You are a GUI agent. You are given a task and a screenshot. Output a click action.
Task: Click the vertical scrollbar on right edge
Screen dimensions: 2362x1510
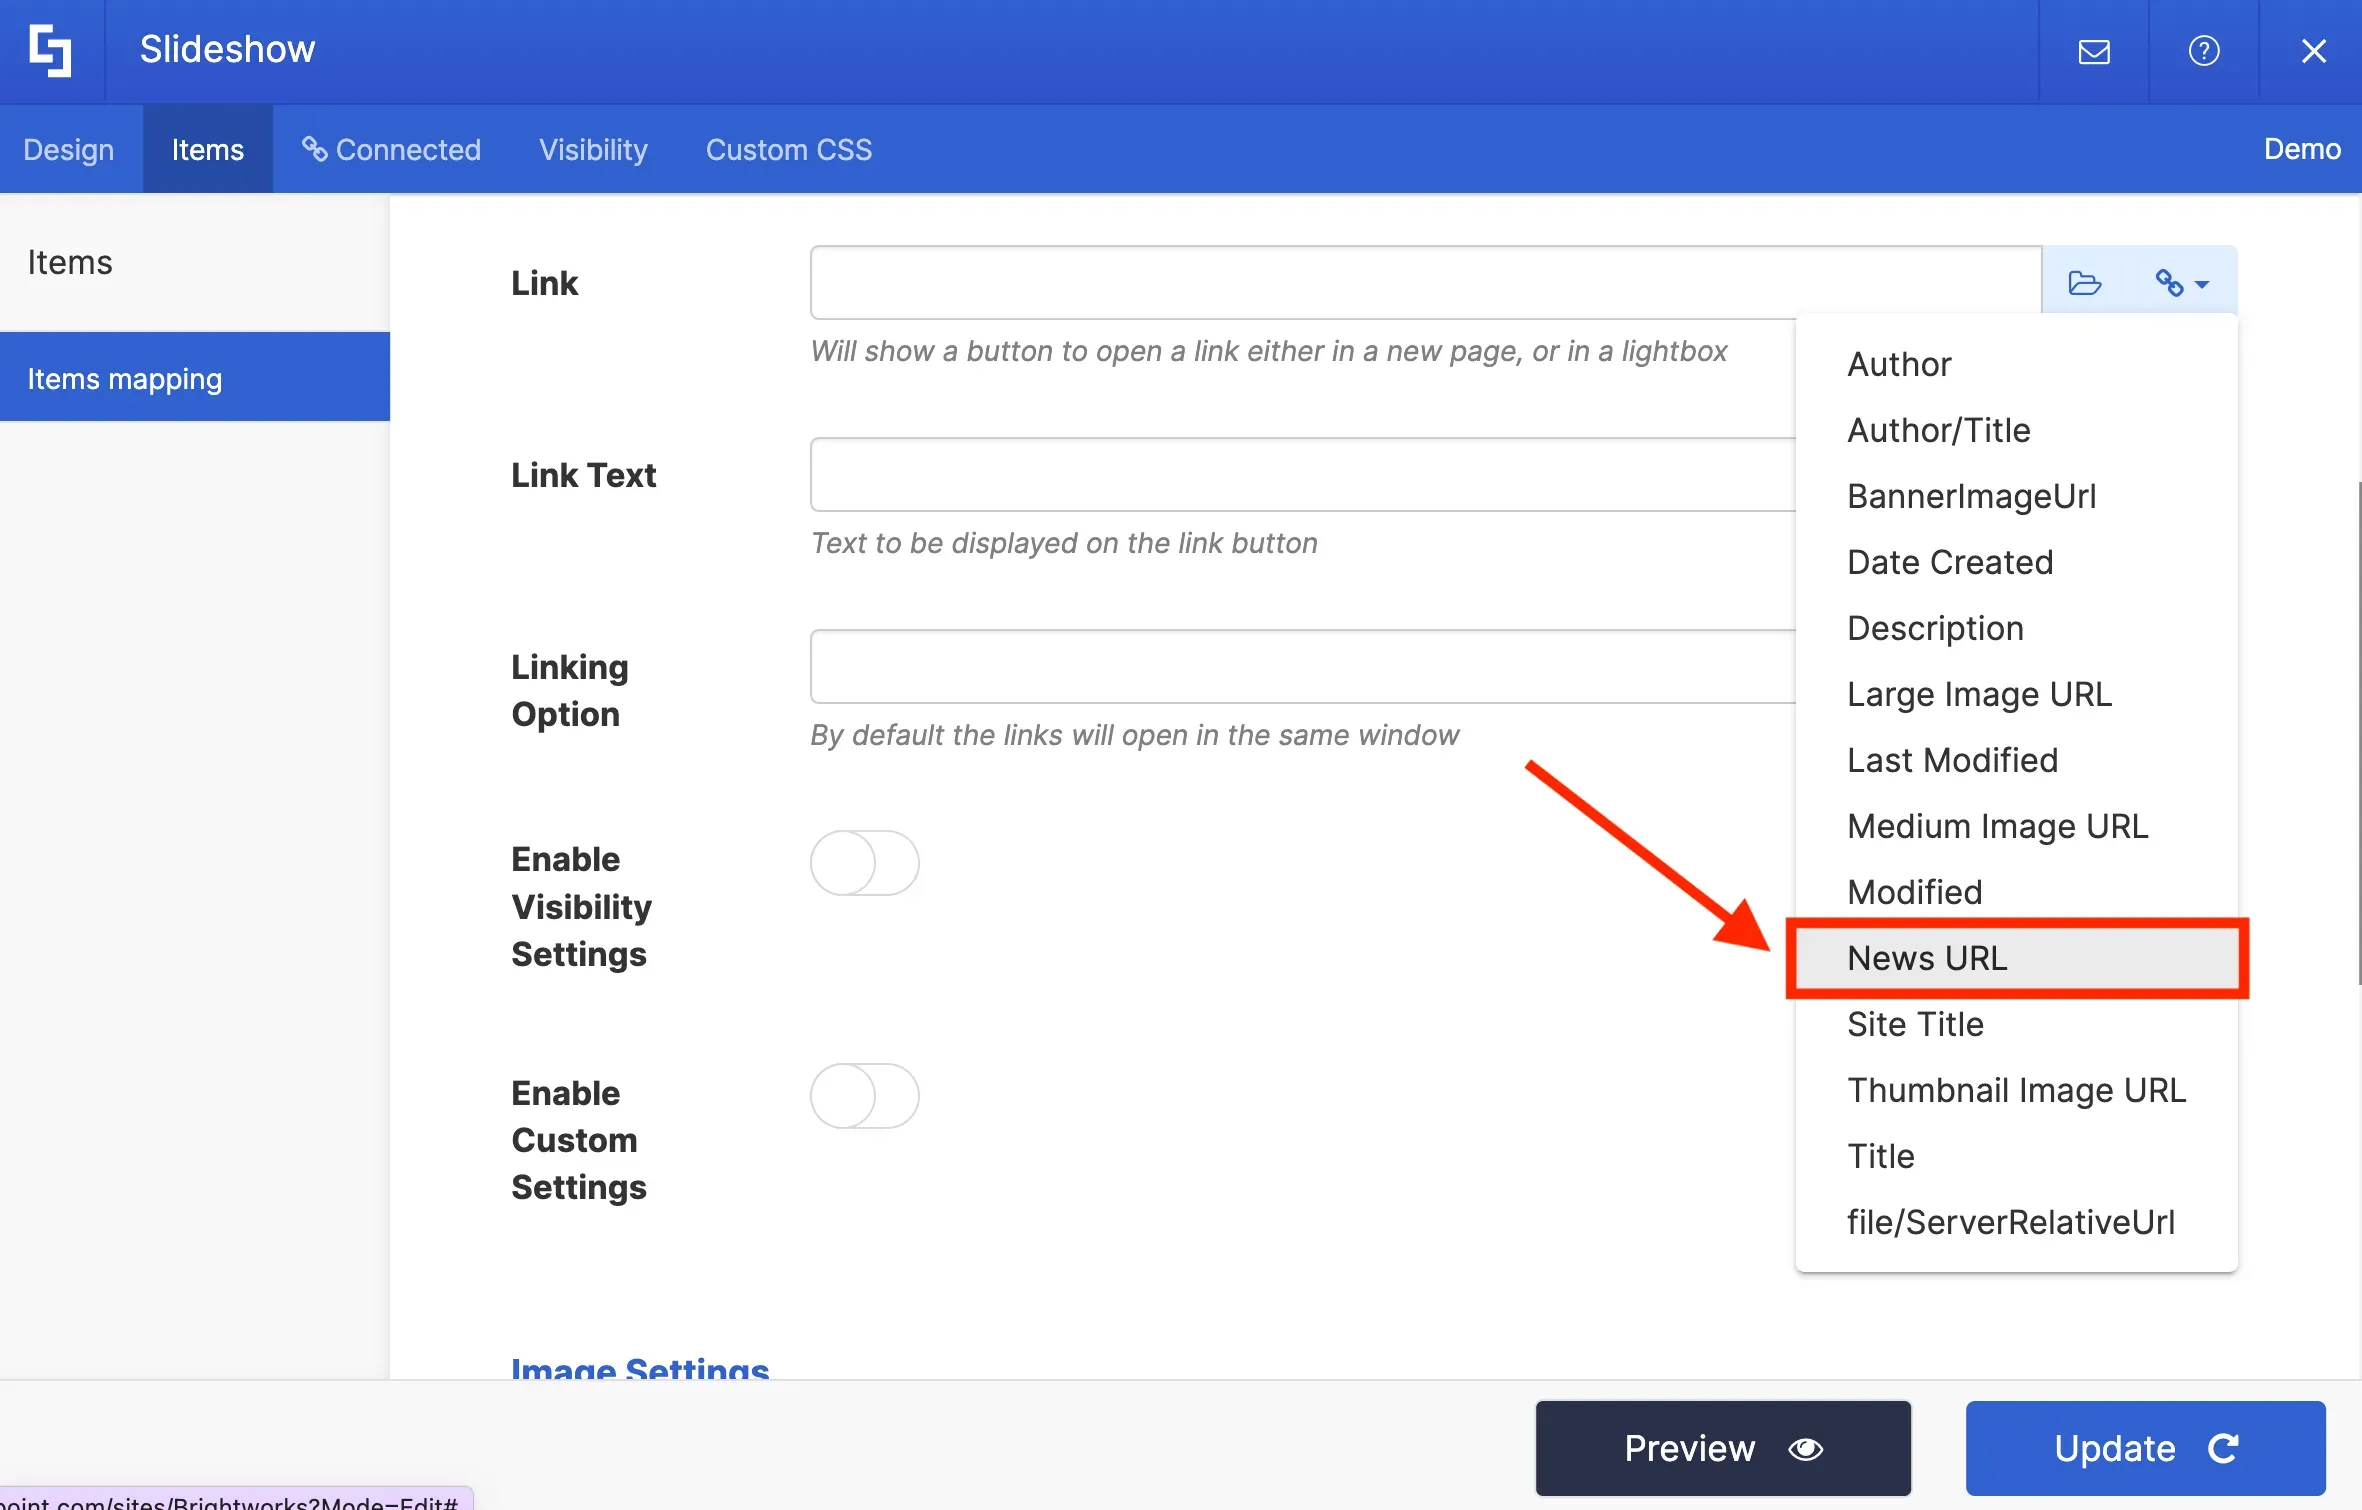pyautogui.click(x=2359, y=733)
